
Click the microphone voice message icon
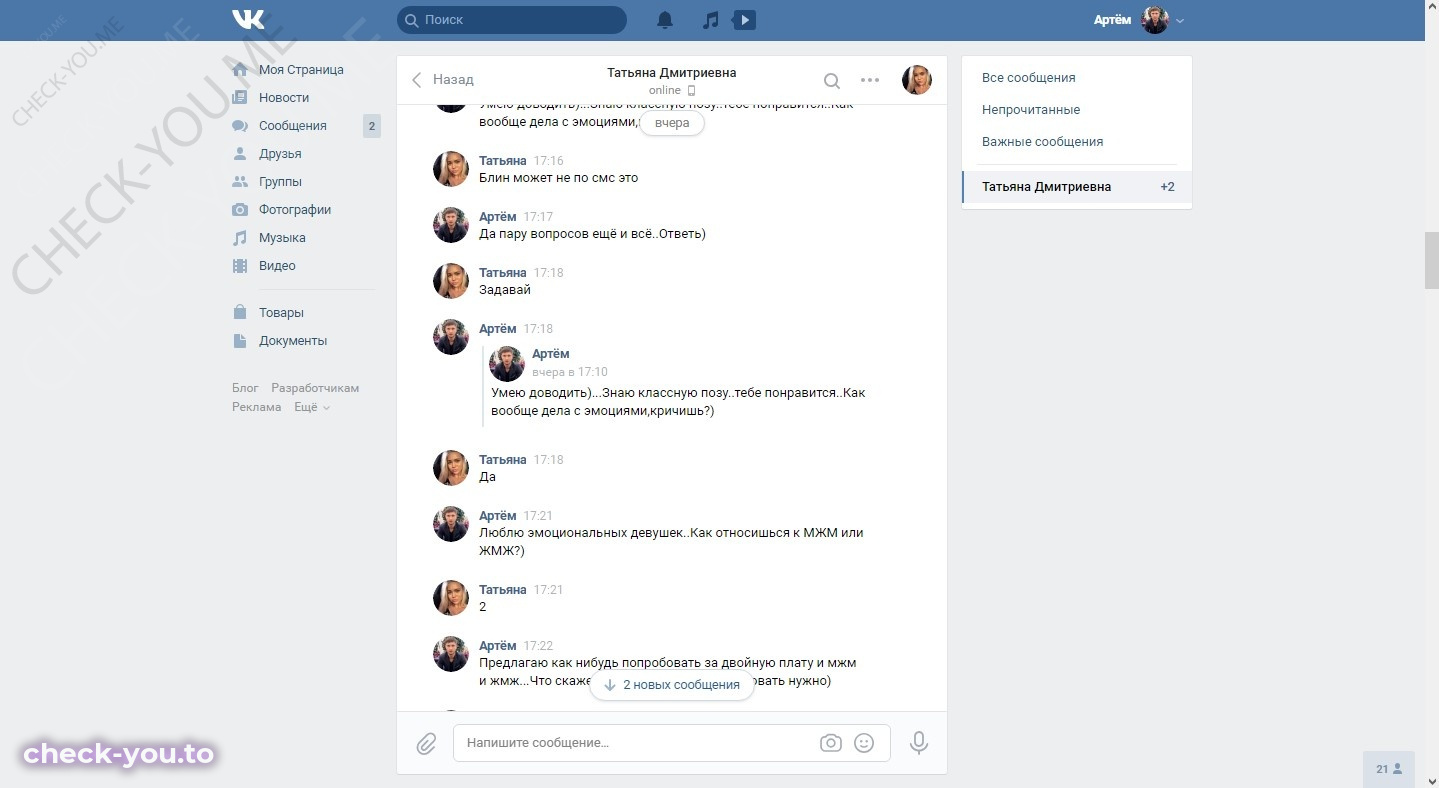918,743
